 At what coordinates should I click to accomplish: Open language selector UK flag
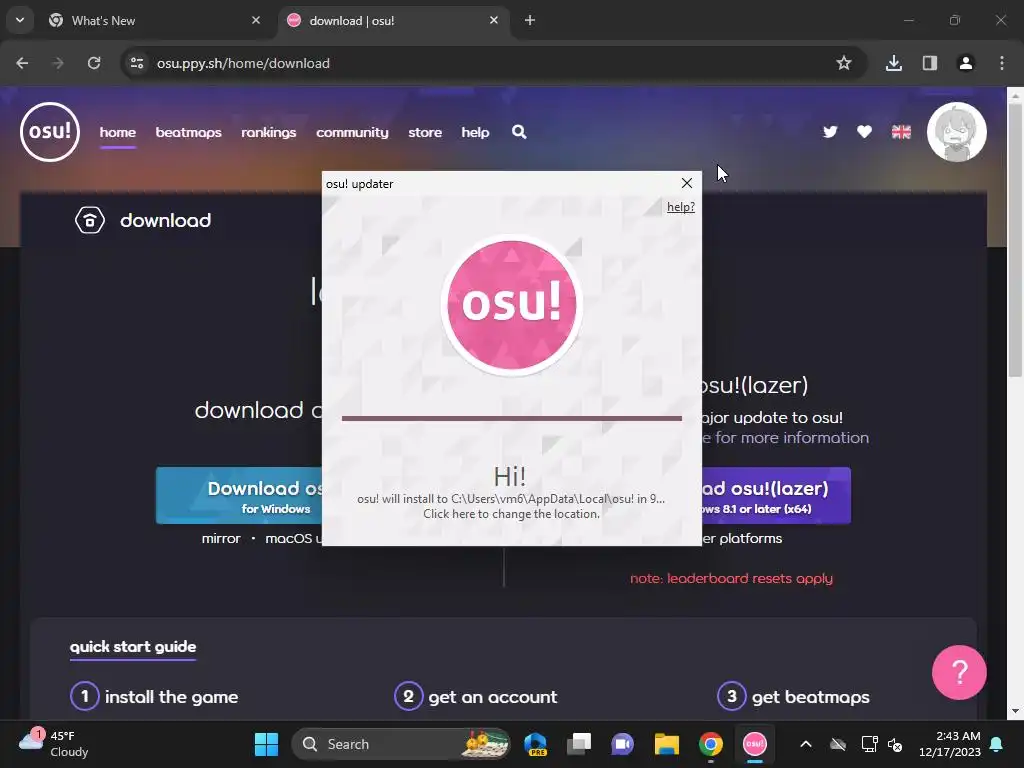pyautogui.click(x=901, y=132)
